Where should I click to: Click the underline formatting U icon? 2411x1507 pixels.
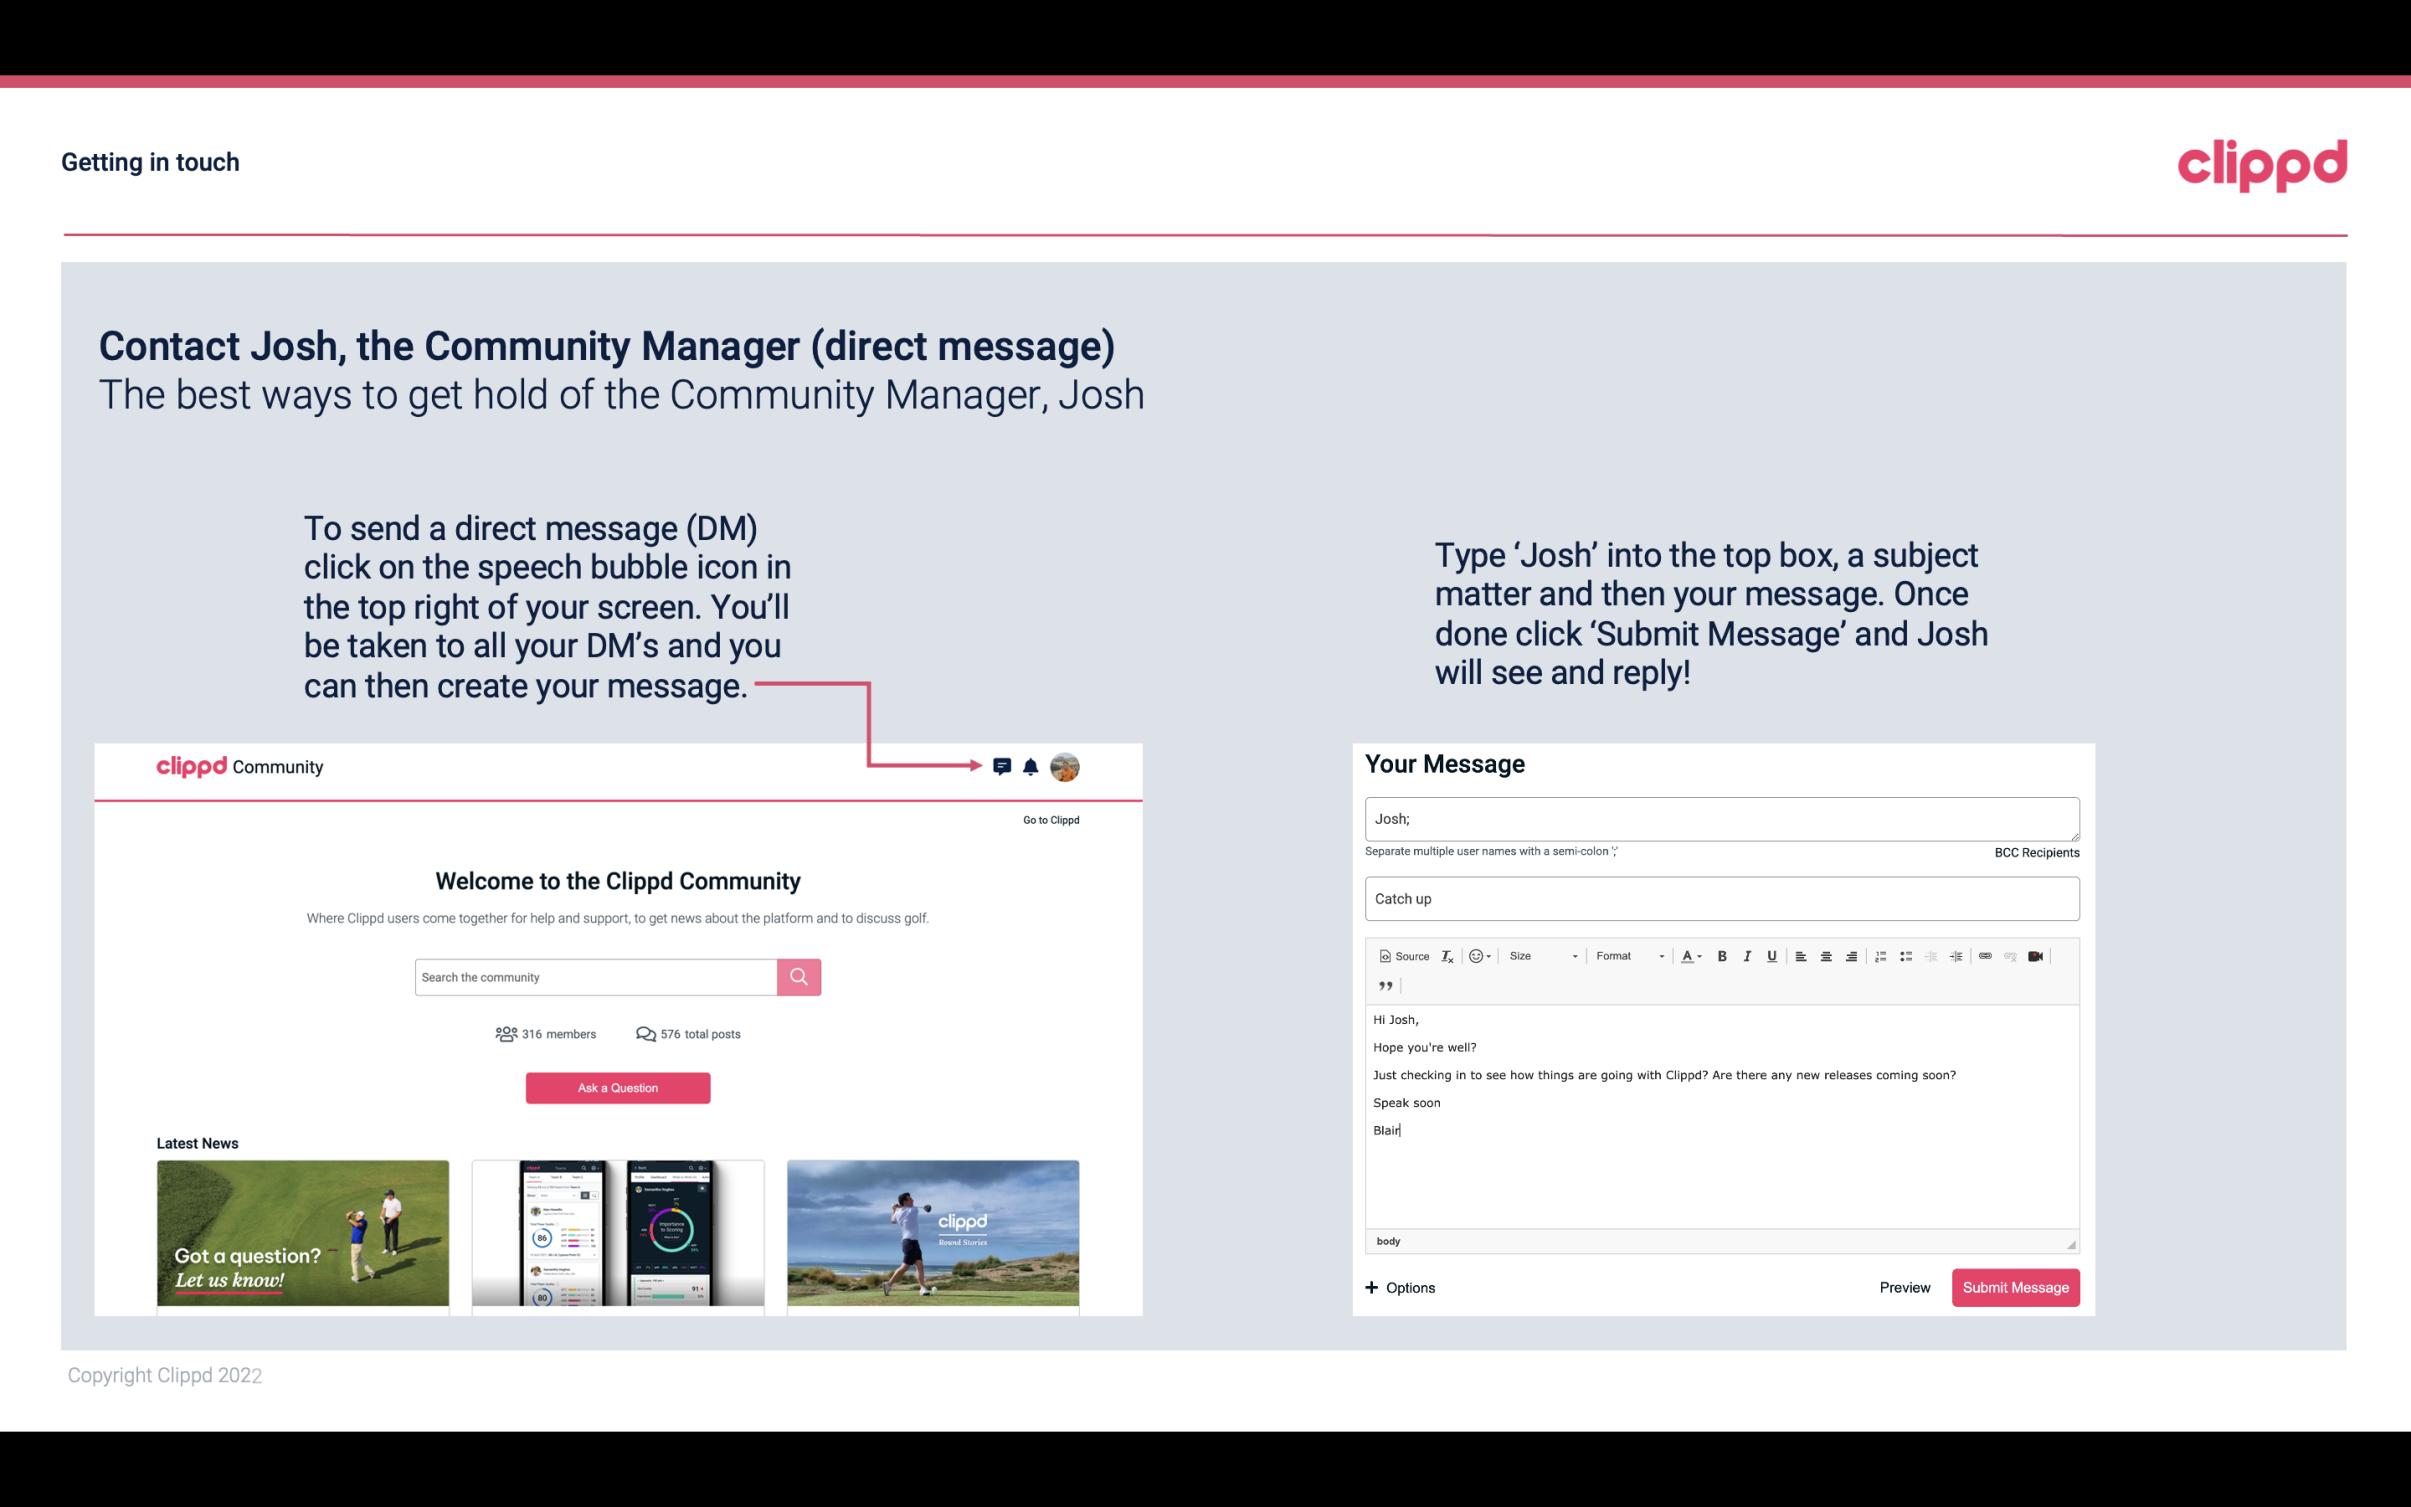[1770, 957]
